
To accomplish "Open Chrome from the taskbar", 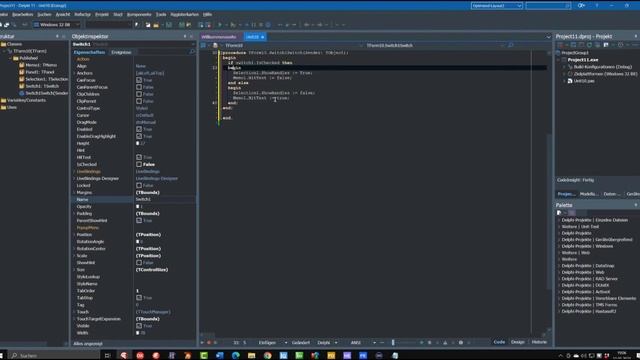I will point(267,356).
